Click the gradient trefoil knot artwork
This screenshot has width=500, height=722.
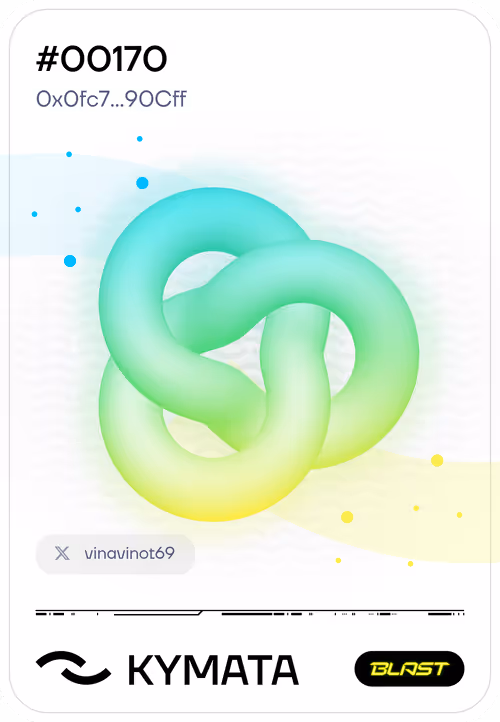259,355
